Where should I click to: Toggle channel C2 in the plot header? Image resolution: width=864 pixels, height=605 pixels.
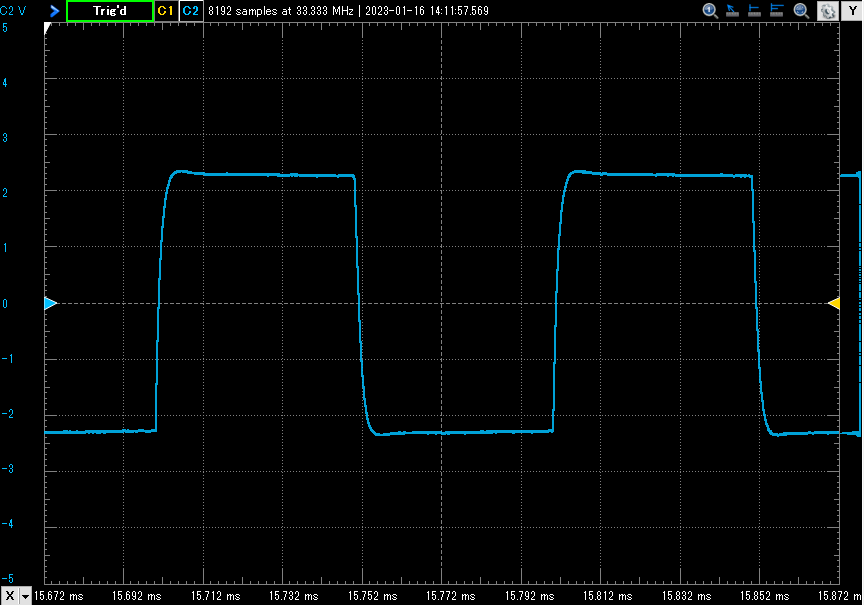[191, 10]
